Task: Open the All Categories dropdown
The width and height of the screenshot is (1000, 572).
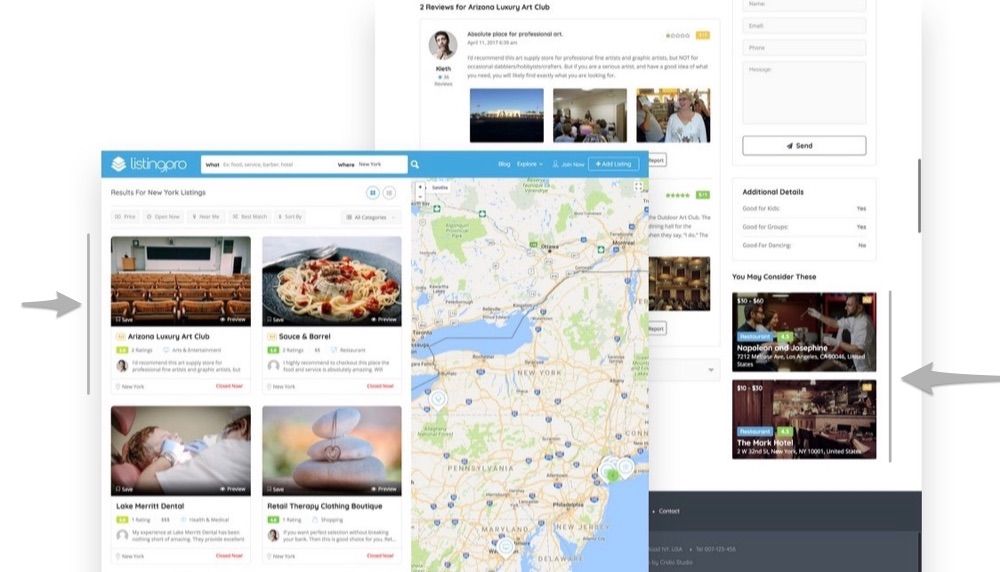Action: click(x=371, y=217)
